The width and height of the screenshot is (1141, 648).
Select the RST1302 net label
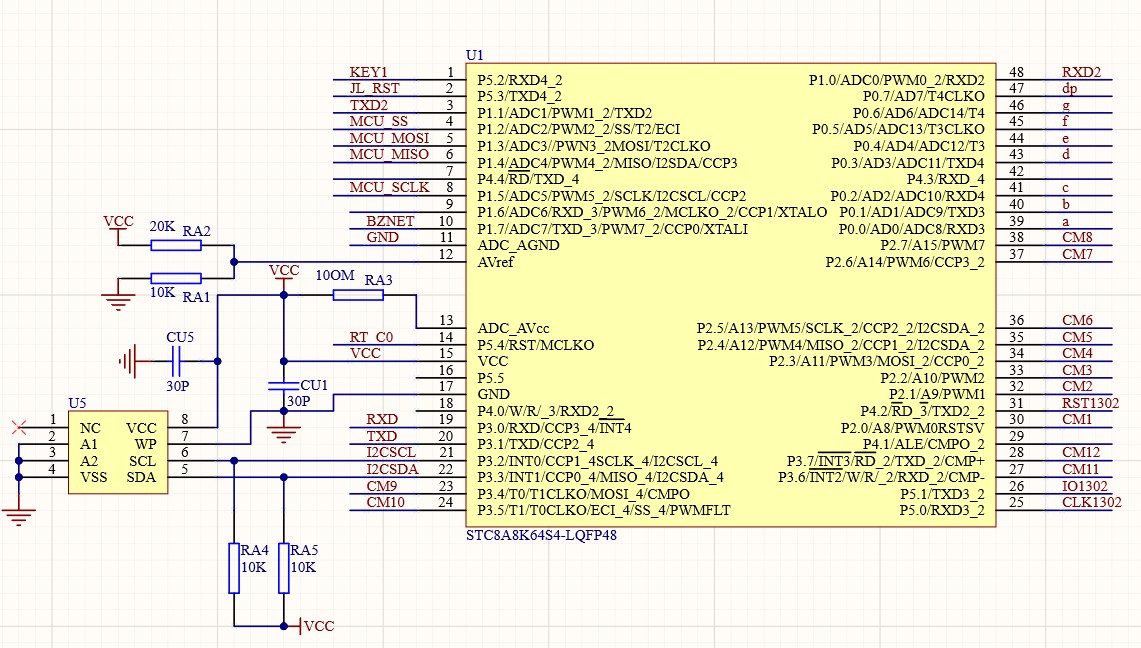[x=1091, y=403]
